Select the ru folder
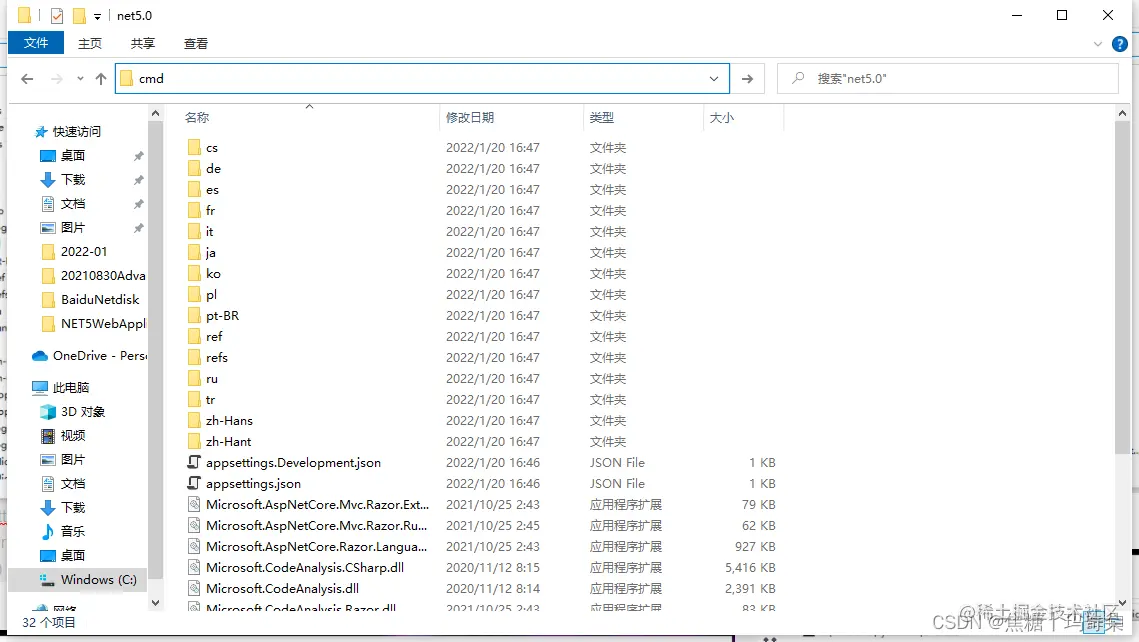 [211, 378]
